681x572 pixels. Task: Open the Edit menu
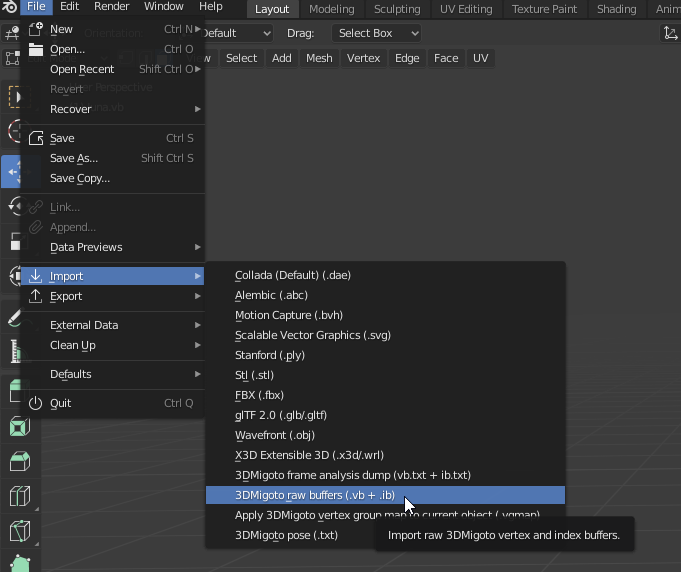click(69, 7)
